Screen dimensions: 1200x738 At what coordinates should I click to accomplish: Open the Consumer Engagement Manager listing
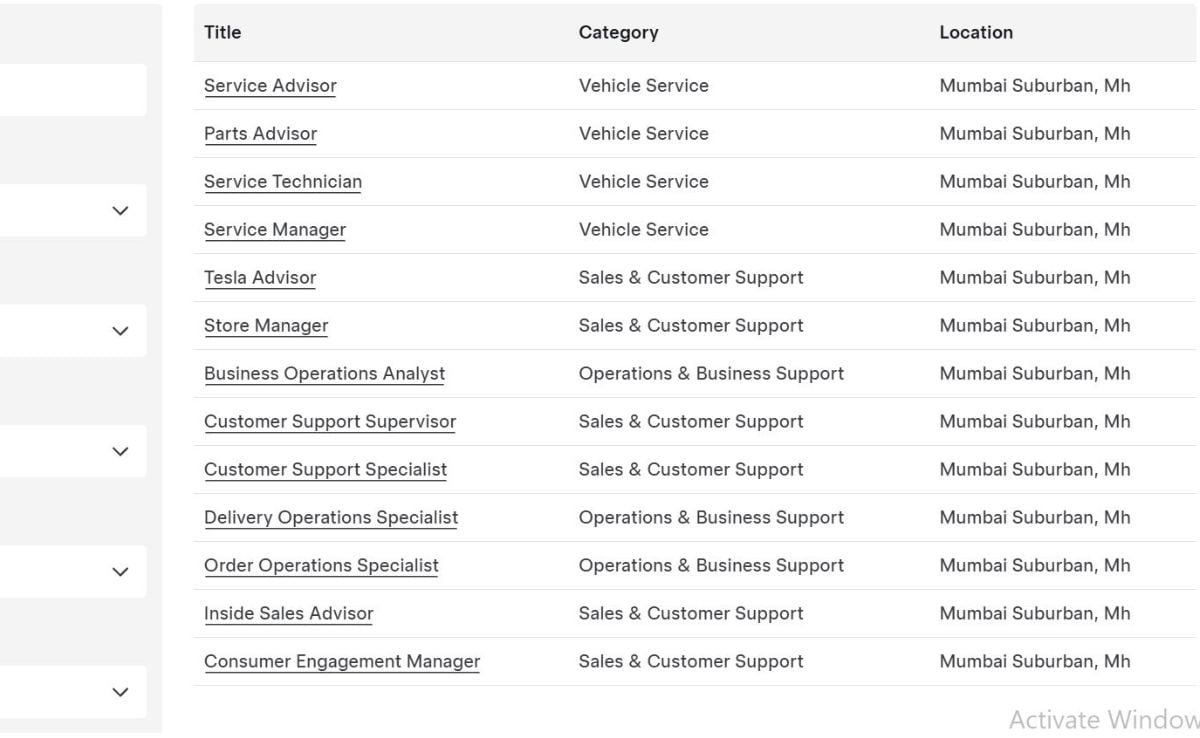pyautogui.click(x=342, y=662)
